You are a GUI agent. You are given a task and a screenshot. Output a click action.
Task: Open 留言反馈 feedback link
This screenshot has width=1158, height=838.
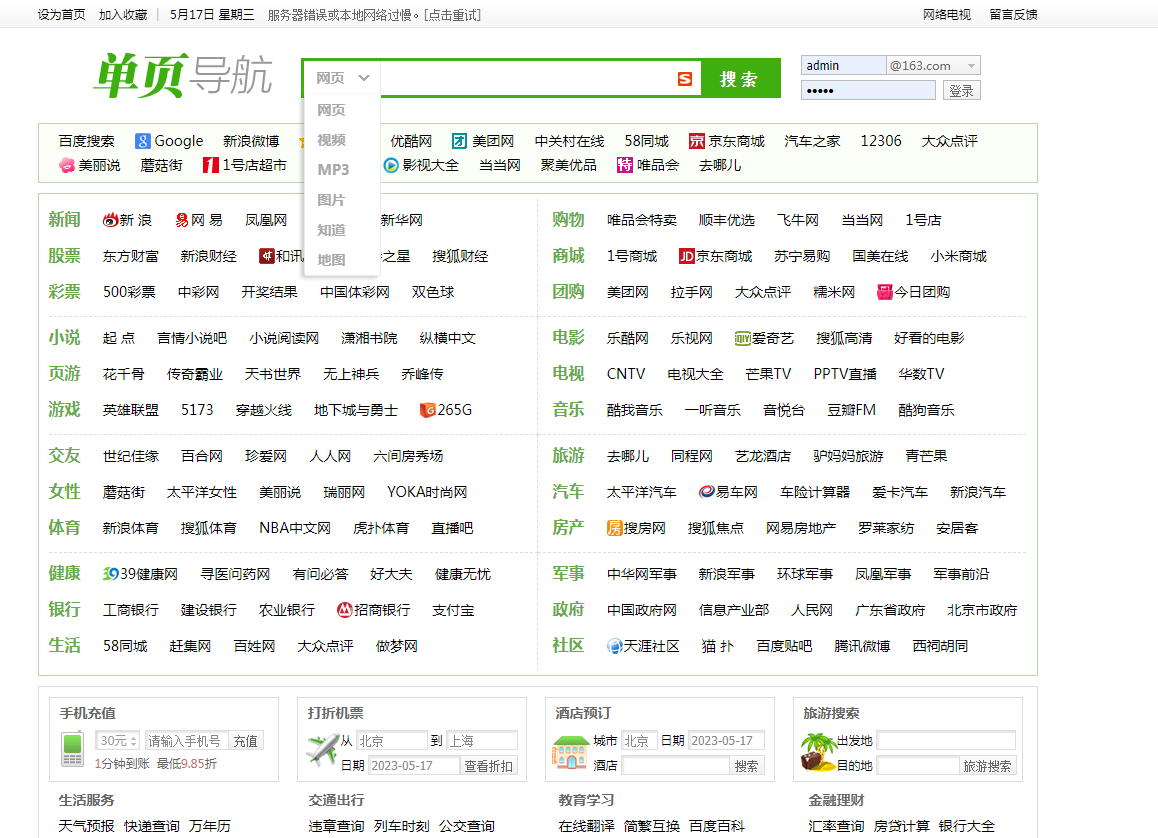(1013, 15)
